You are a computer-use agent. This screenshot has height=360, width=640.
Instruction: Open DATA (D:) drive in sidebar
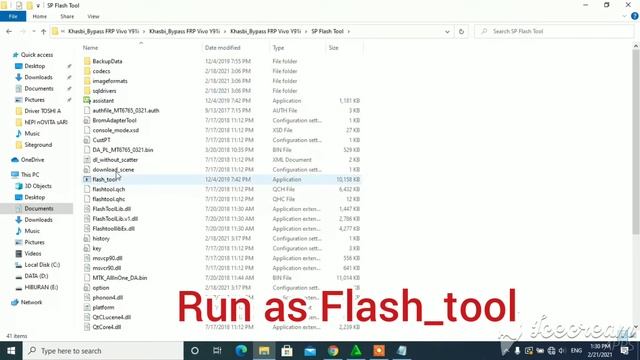[x=36, y=276]
